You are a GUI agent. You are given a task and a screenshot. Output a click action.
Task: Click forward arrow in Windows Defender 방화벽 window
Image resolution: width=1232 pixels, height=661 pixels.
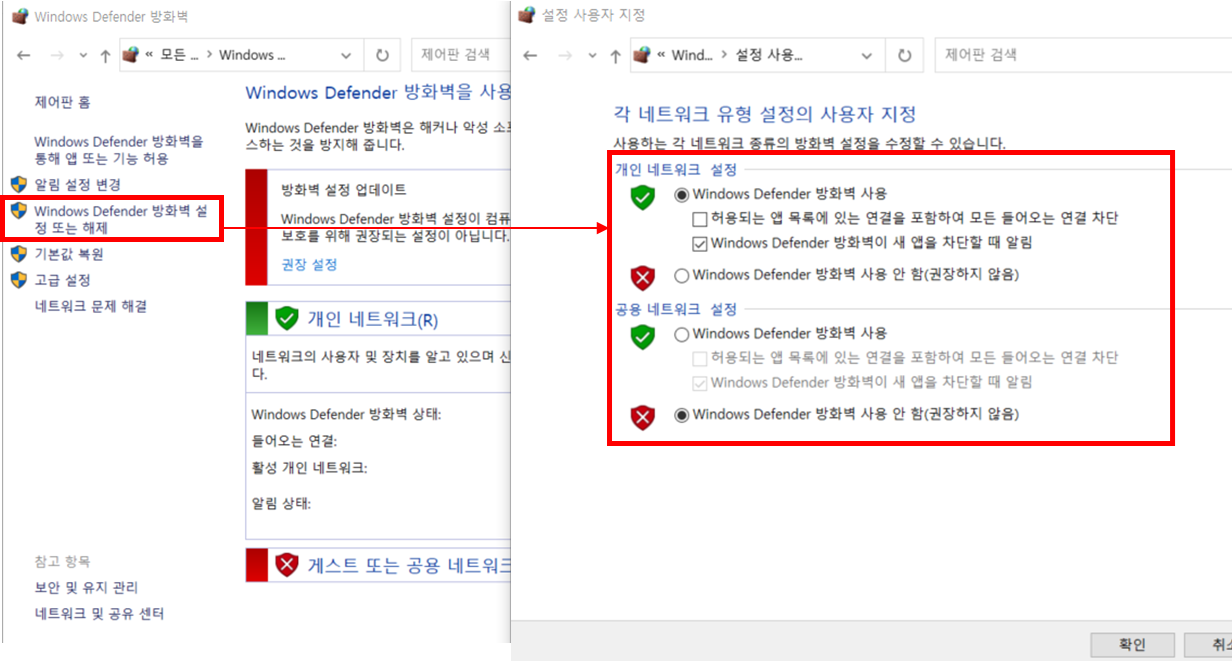56,56
